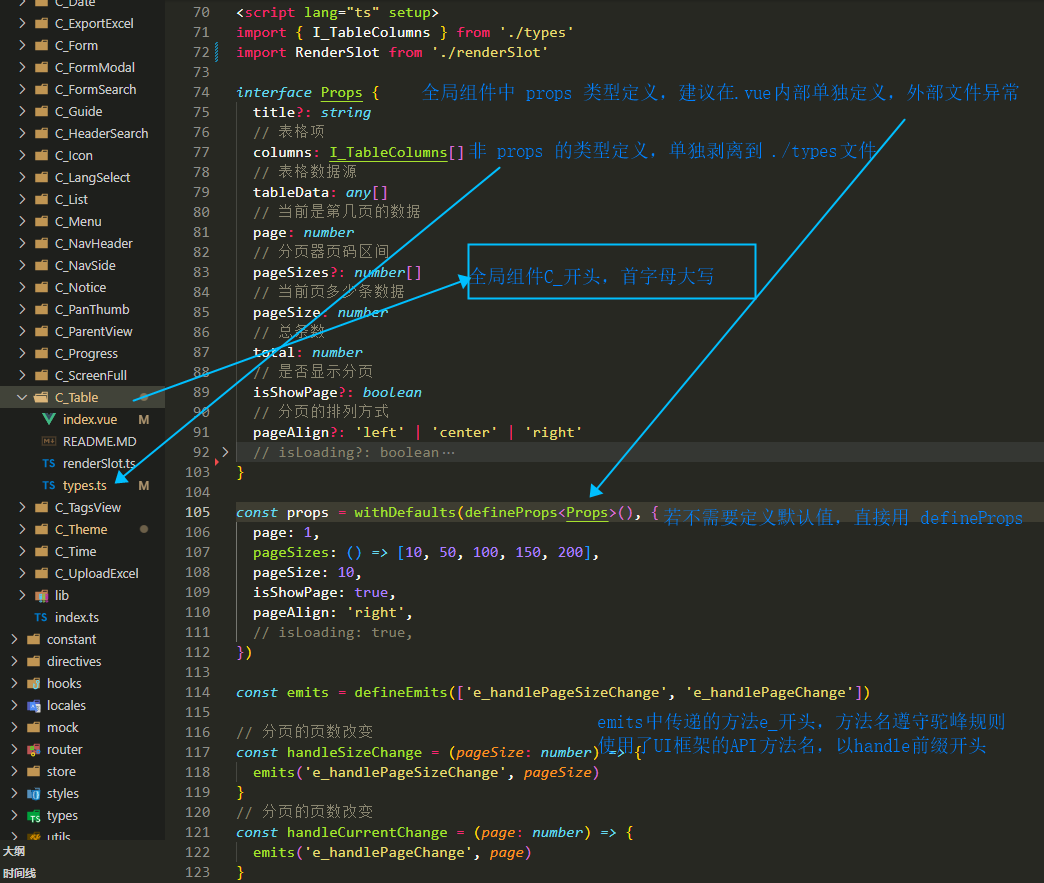This screenshot has height=883, width=1044.
Task: Click the hooks folder icon
Action: (x=33, y=683)
